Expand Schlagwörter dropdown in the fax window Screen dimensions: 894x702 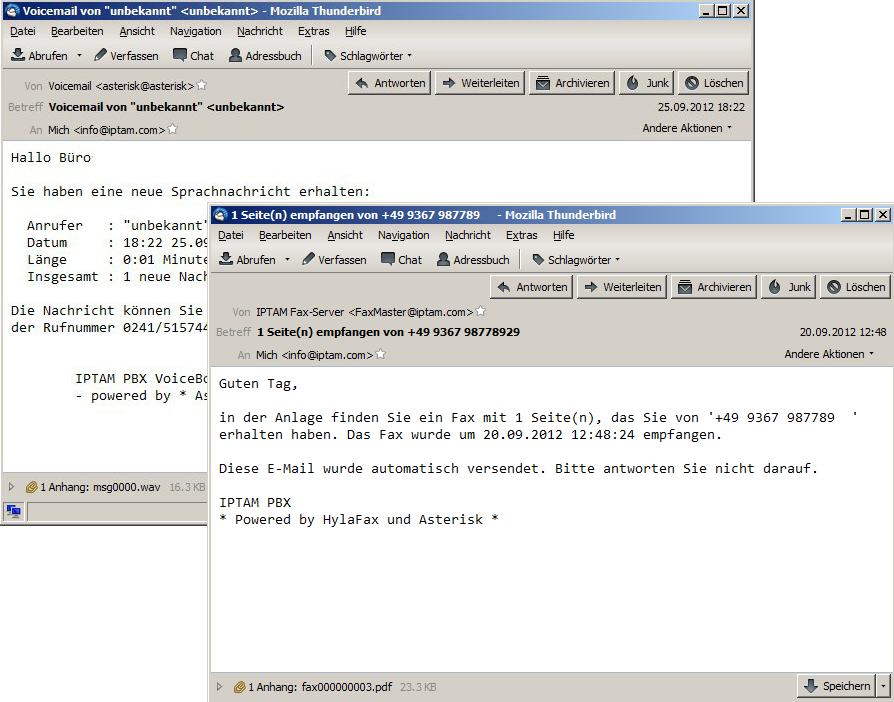[577, 260]
